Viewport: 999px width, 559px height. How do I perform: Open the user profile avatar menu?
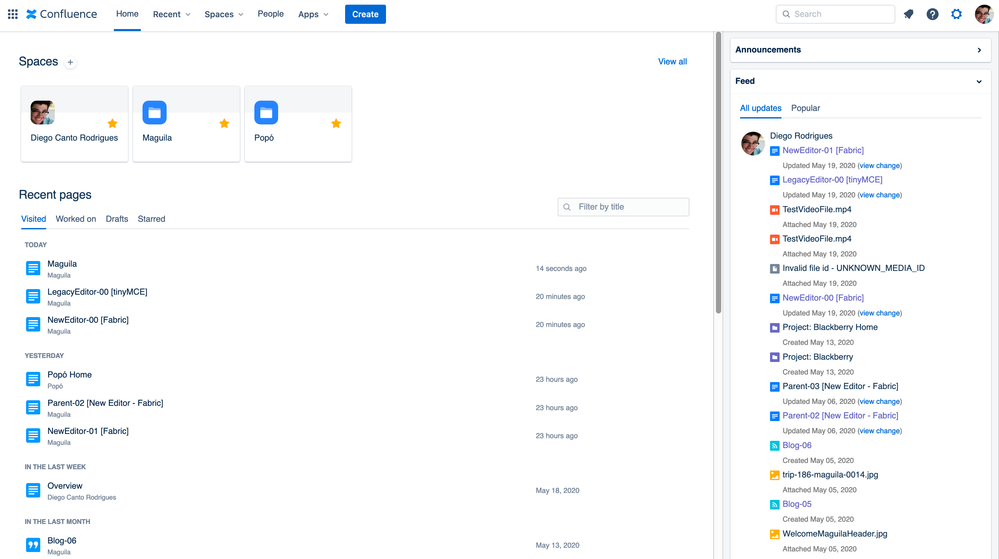[x=984, y=14]
